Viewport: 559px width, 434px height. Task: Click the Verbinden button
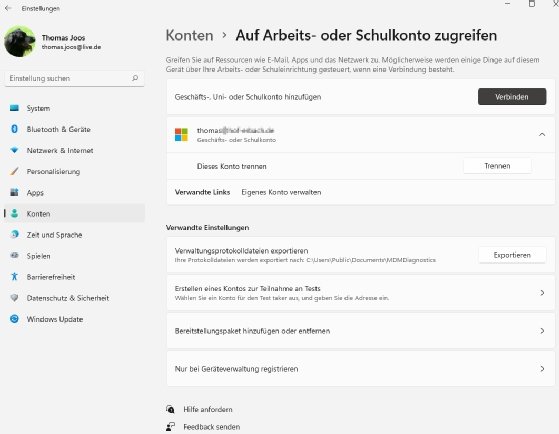coord(512,97)
